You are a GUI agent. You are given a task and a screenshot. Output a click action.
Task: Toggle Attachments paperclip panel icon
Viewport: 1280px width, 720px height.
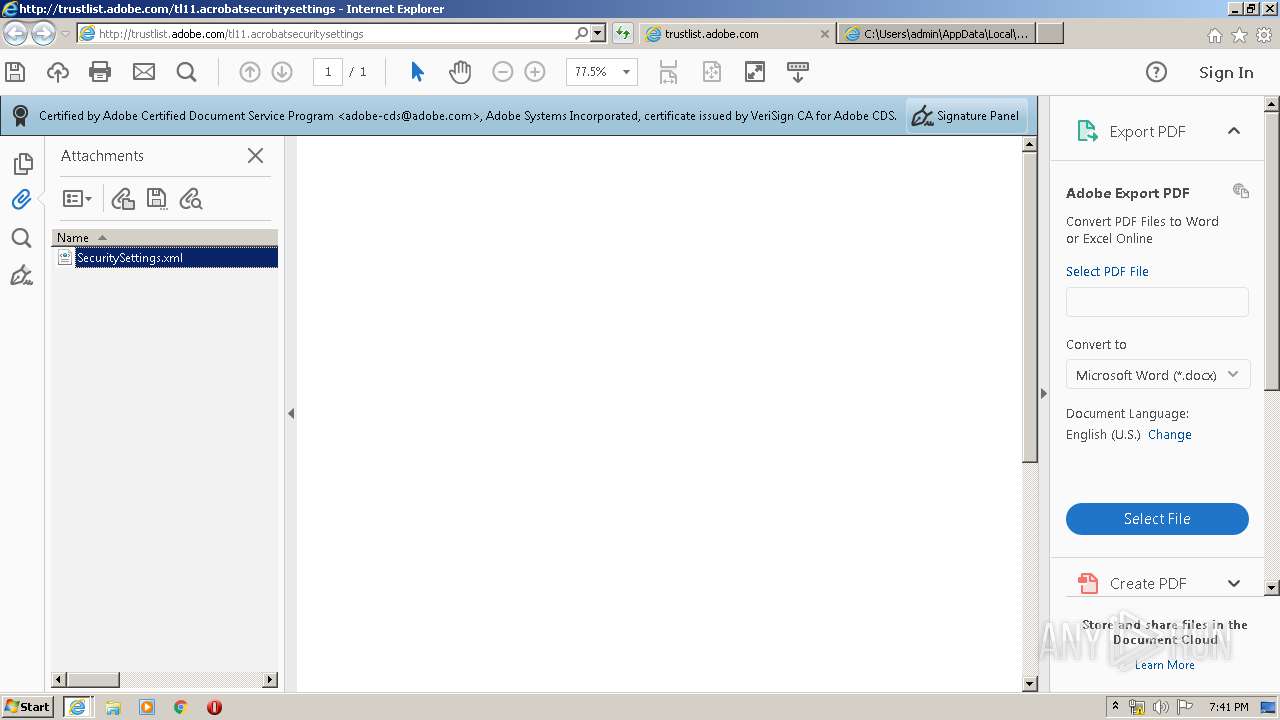point(22,200)
